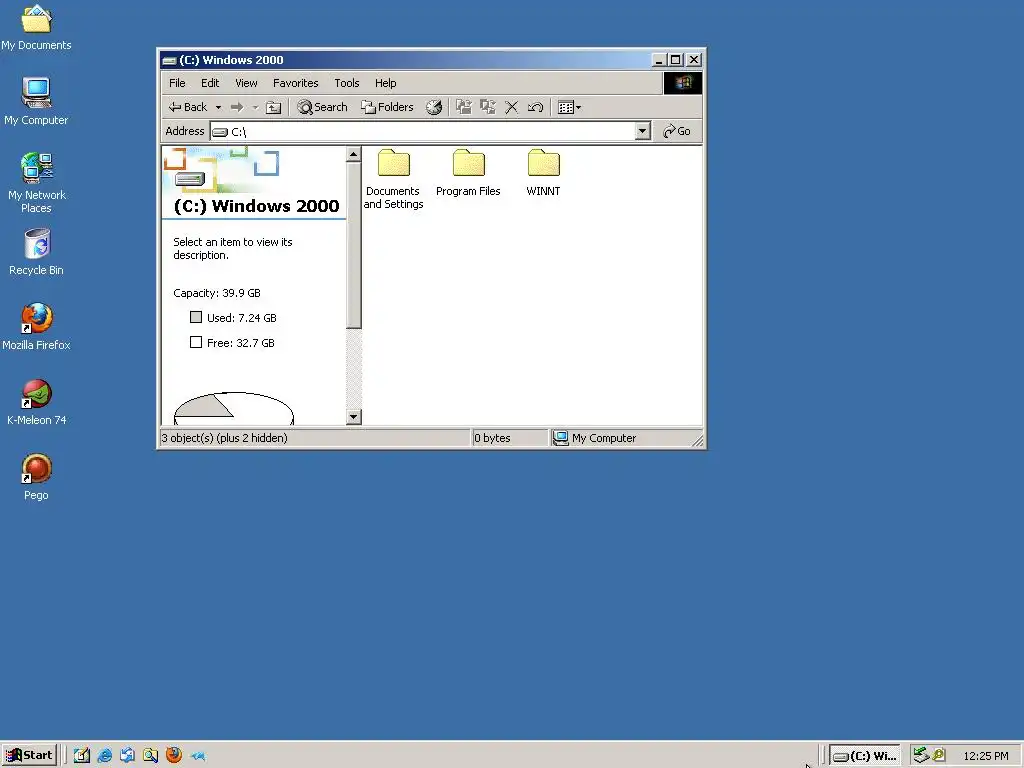Launch Firefox from quick launch

pyautogui.click(x=174, y=756)
